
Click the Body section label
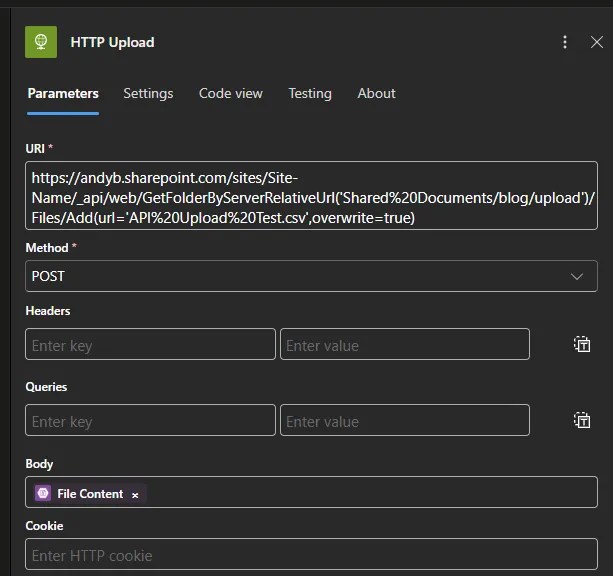[x=39, y=464]
